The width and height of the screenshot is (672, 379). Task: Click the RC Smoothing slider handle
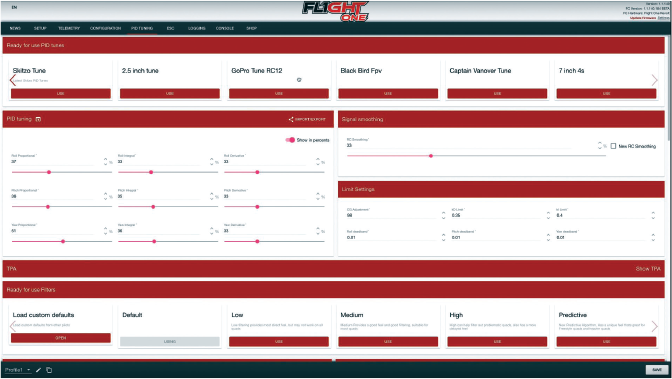[x=431, y=156]
